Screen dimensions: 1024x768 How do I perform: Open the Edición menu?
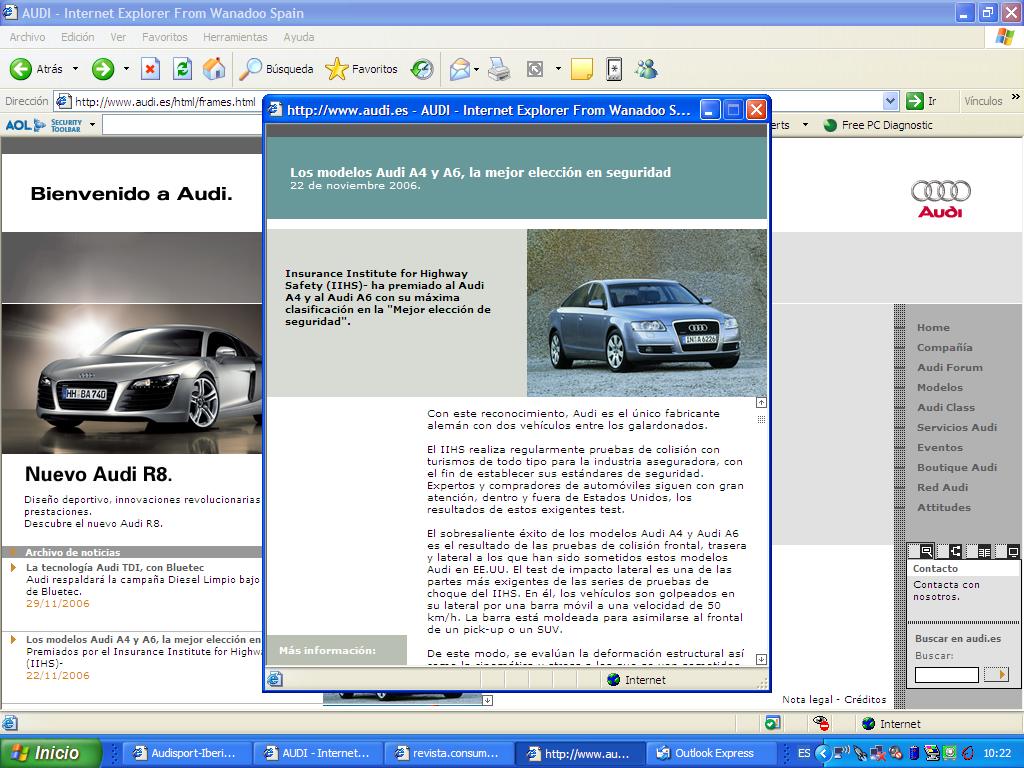click(x=78, y=37)
